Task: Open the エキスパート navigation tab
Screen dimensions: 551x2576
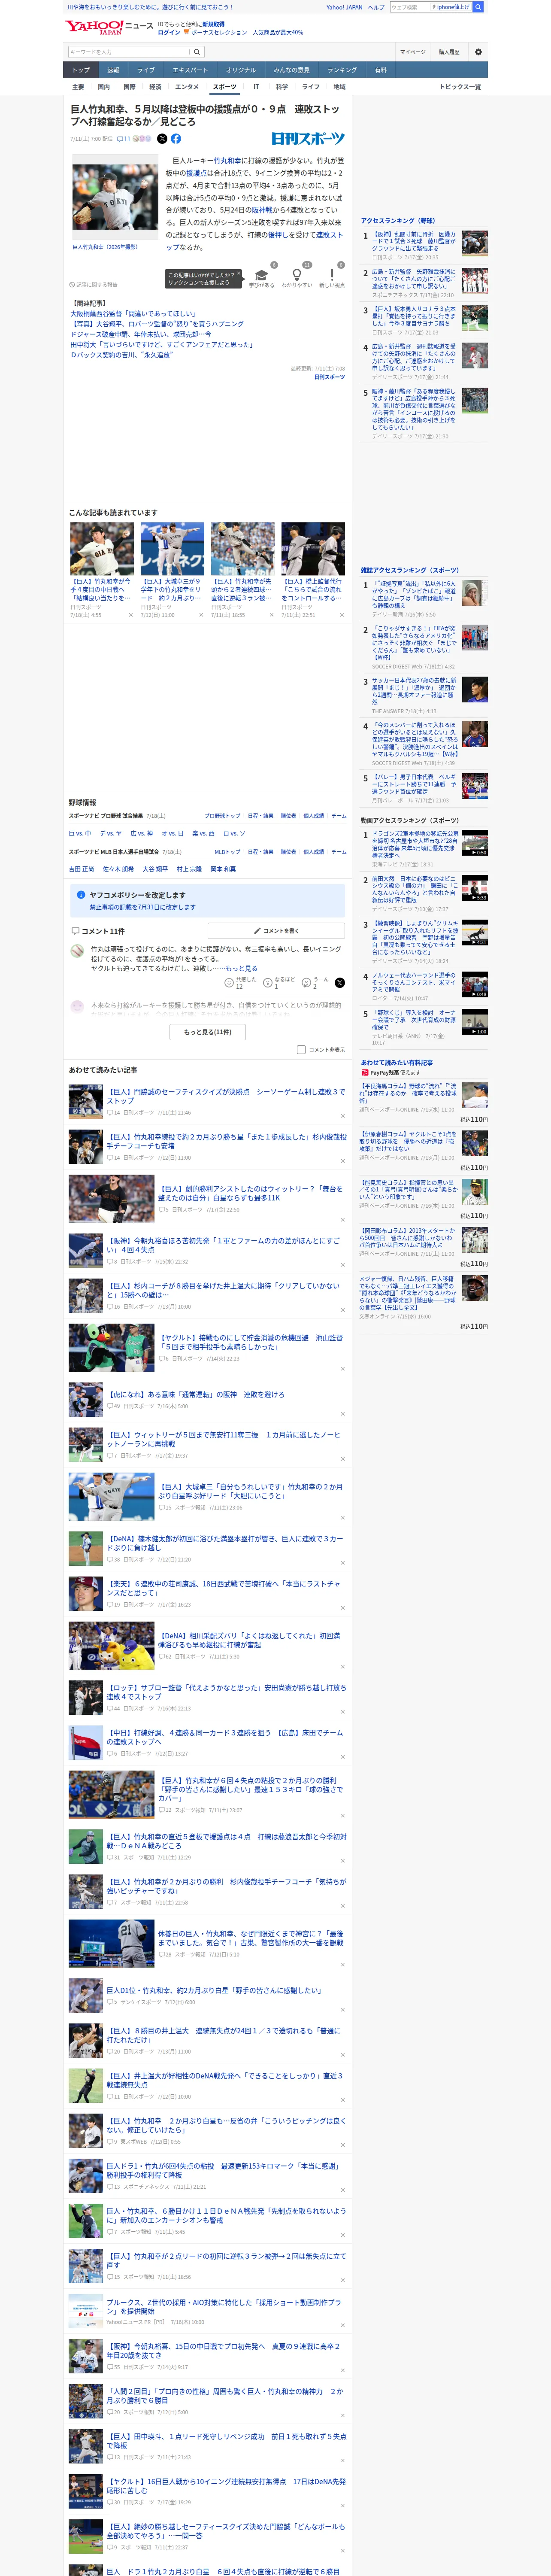Action: click(x=190, y=70)
